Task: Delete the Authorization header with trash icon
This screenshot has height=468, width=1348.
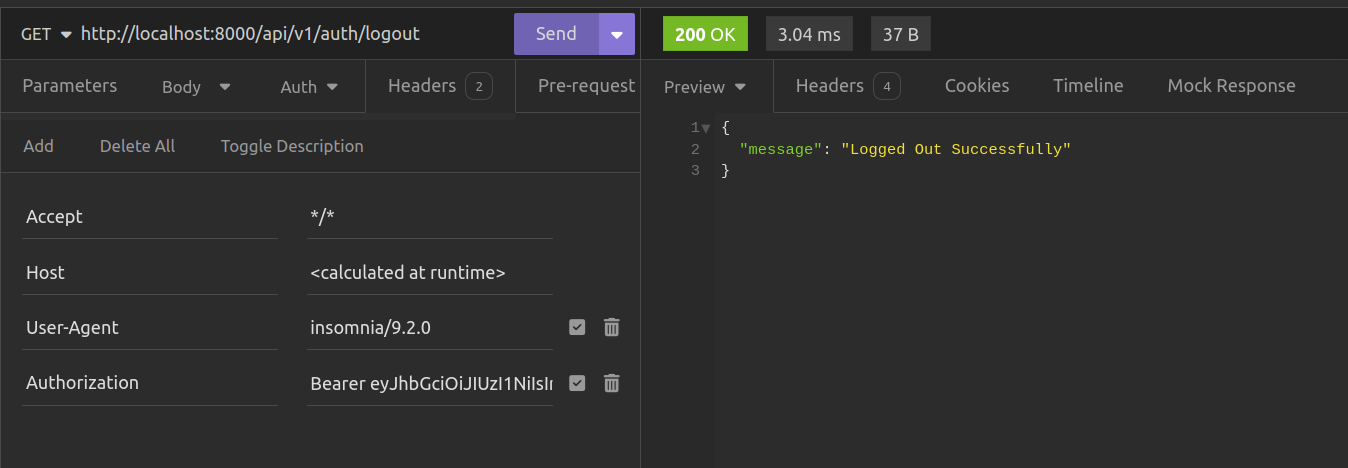Action: 612,383
